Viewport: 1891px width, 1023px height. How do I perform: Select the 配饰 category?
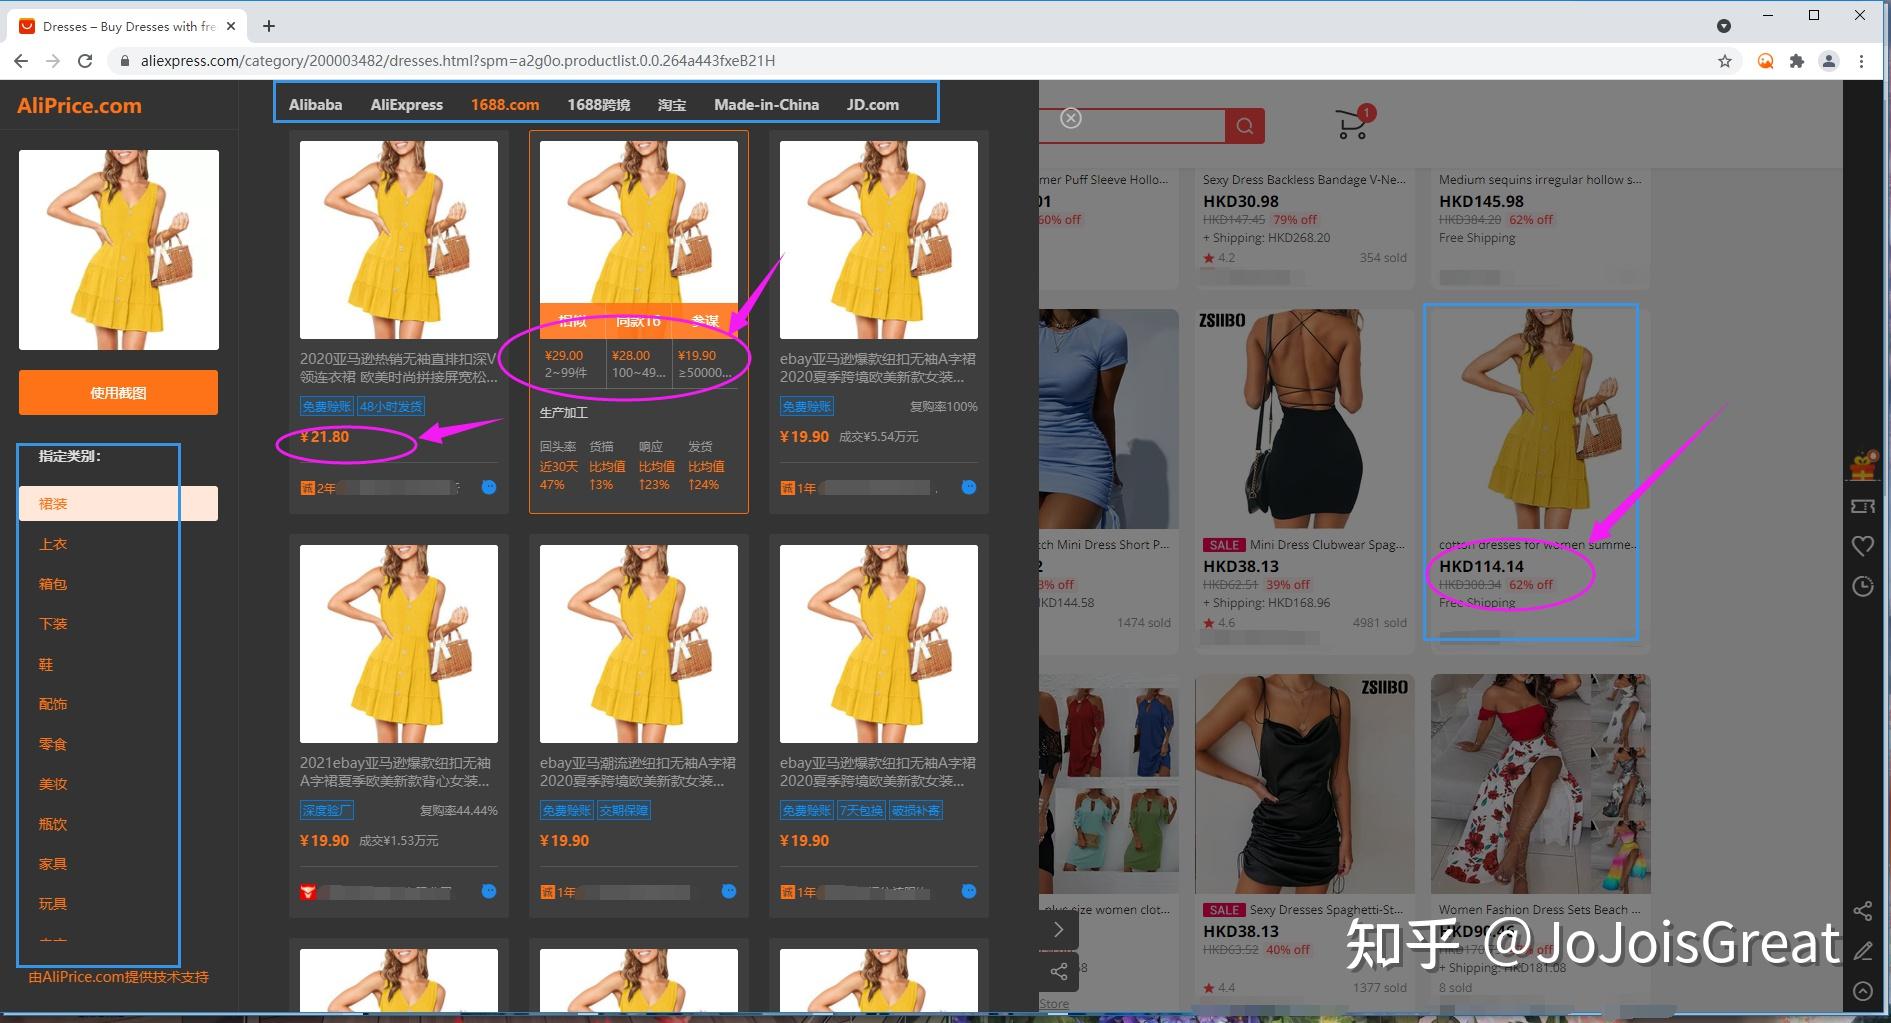click(x=53, y=704)
